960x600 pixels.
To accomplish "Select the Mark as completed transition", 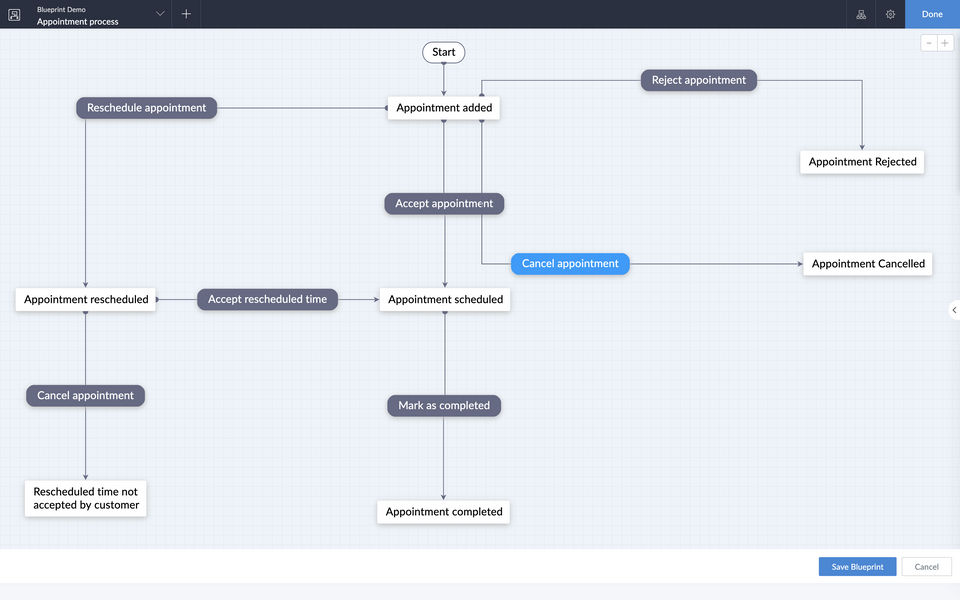I will pos(444,406).
